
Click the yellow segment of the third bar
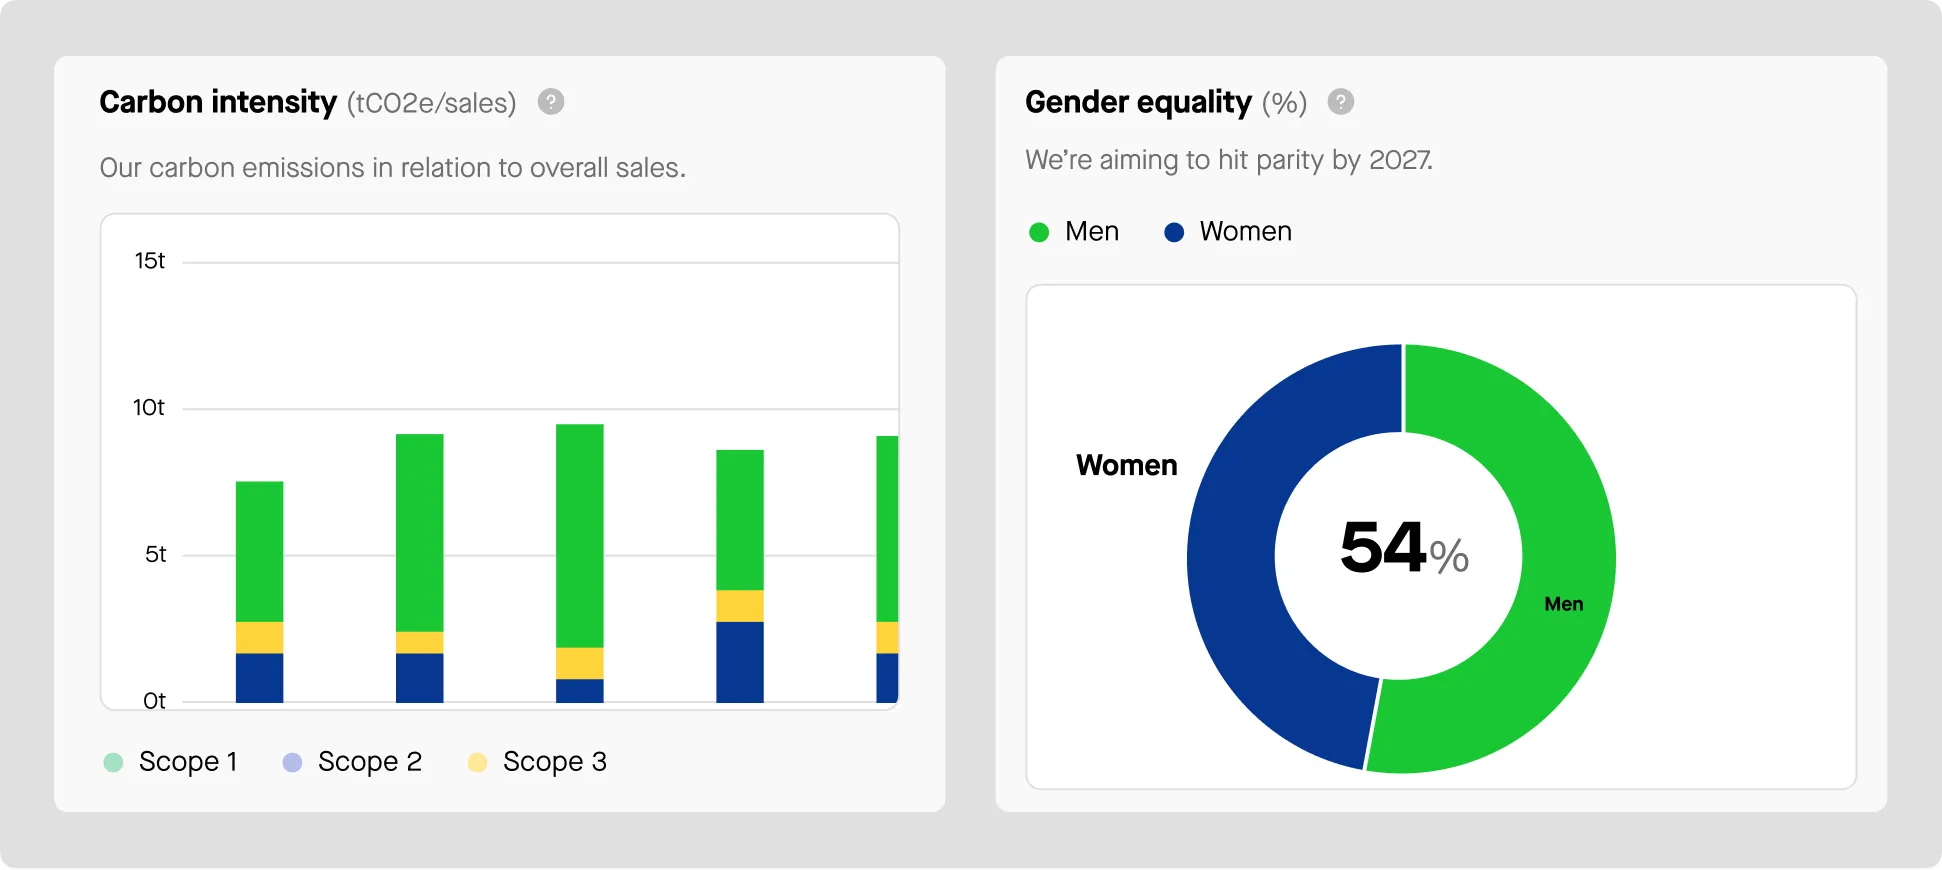coord(579,663)
